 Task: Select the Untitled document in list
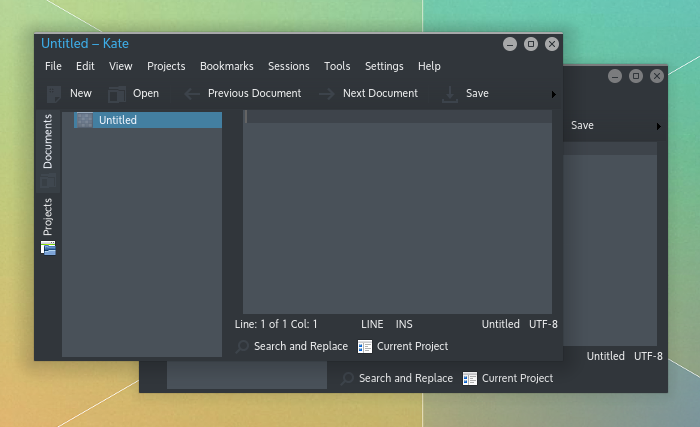148,120
